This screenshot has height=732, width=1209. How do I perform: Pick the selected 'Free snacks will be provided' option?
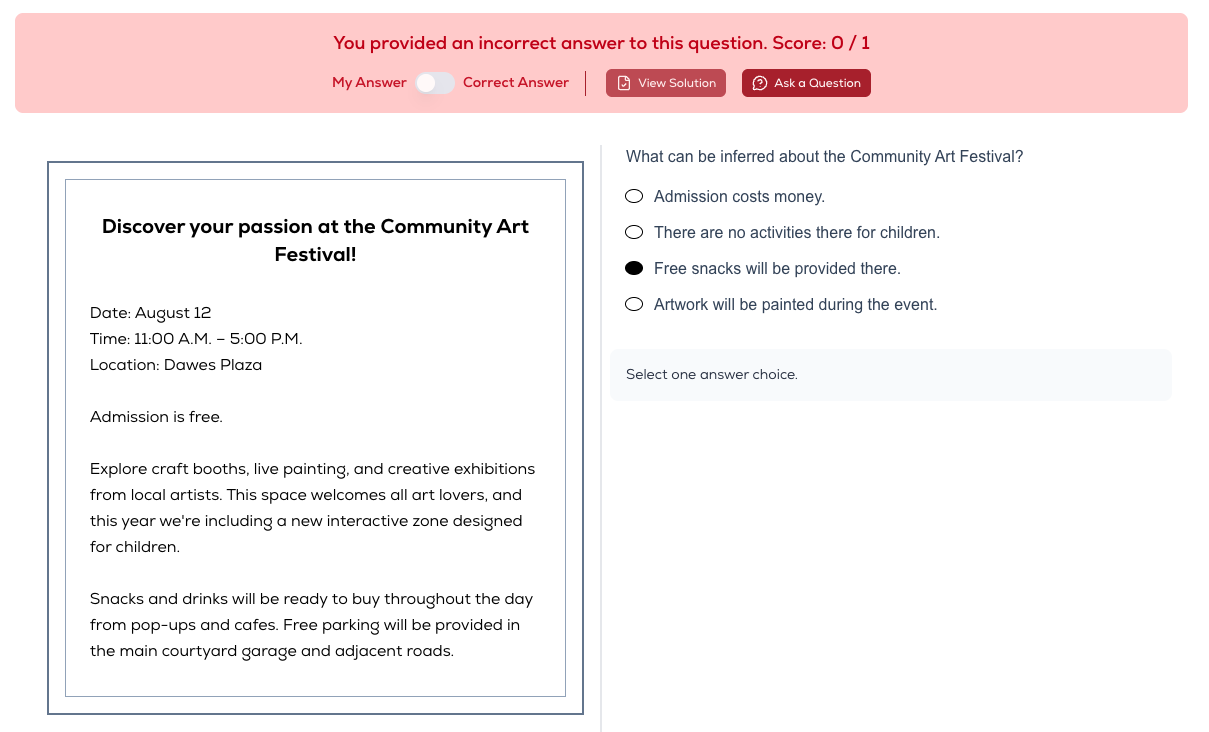pos(634,269)
